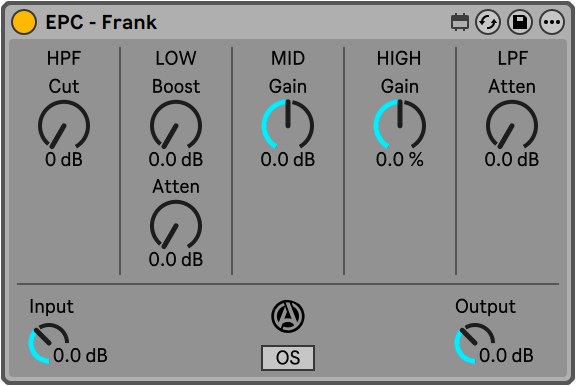
Task: Click the HPF Cut value 0 dB
Action: [64, 159]
